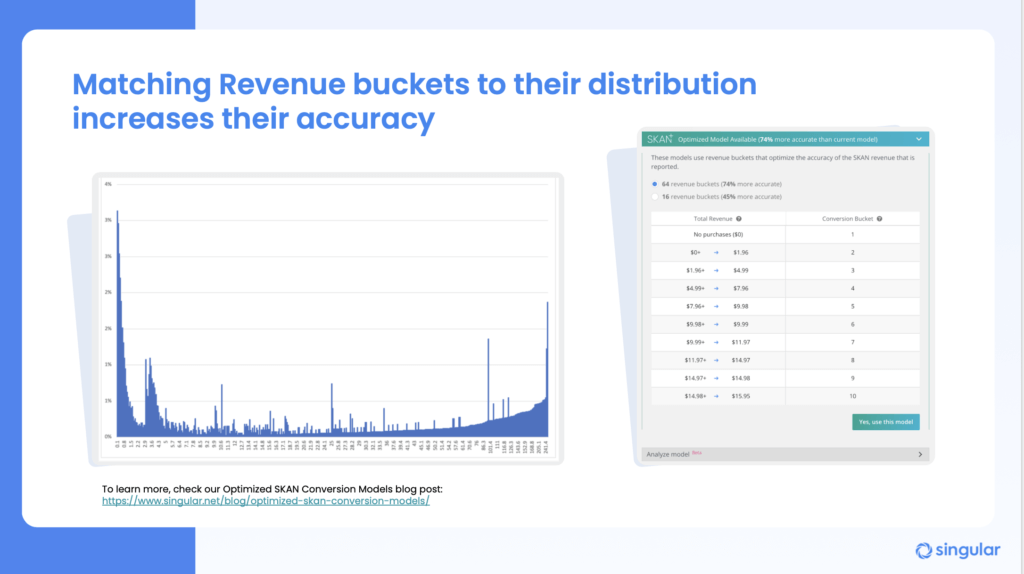This screenshot has width=1024, height=574.
Task: Click the Singular logo at the bottom
Action: click(957, 550)
